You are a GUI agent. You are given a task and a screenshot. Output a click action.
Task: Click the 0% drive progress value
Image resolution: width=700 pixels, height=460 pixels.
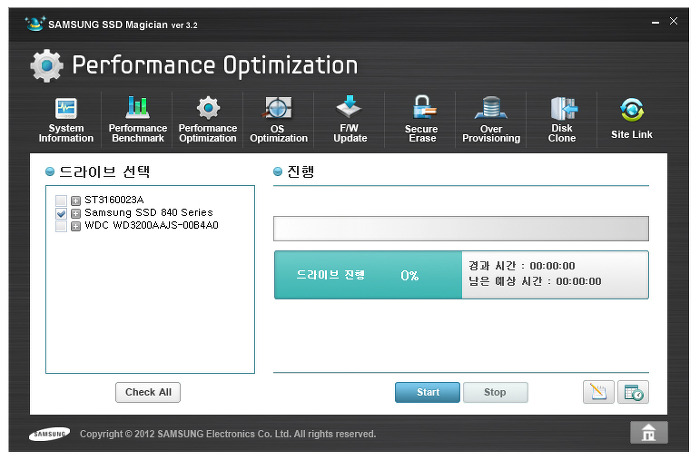pos(409,275)
